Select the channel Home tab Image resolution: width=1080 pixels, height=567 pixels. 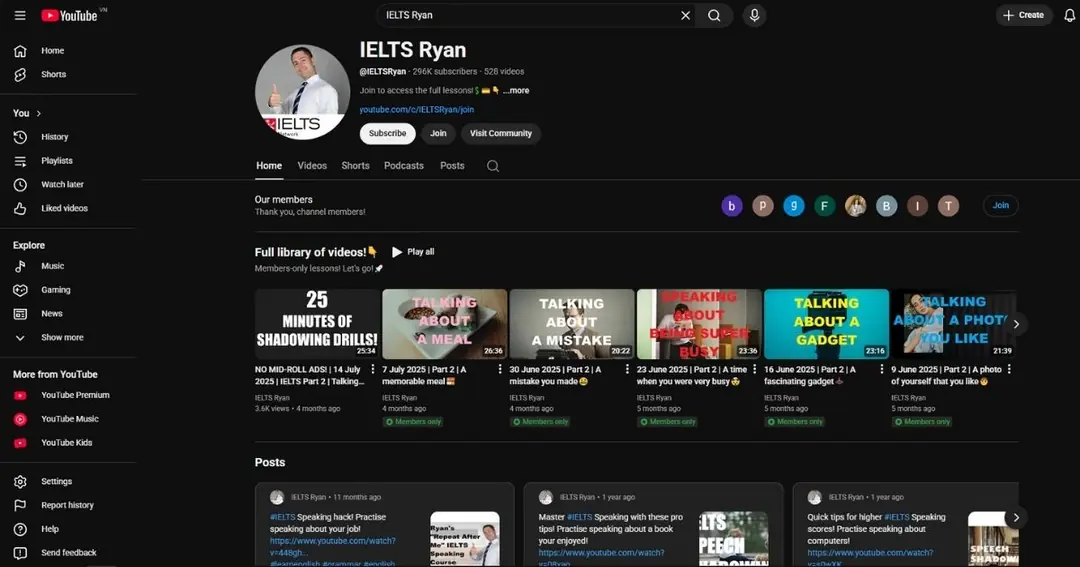(269, 166)
